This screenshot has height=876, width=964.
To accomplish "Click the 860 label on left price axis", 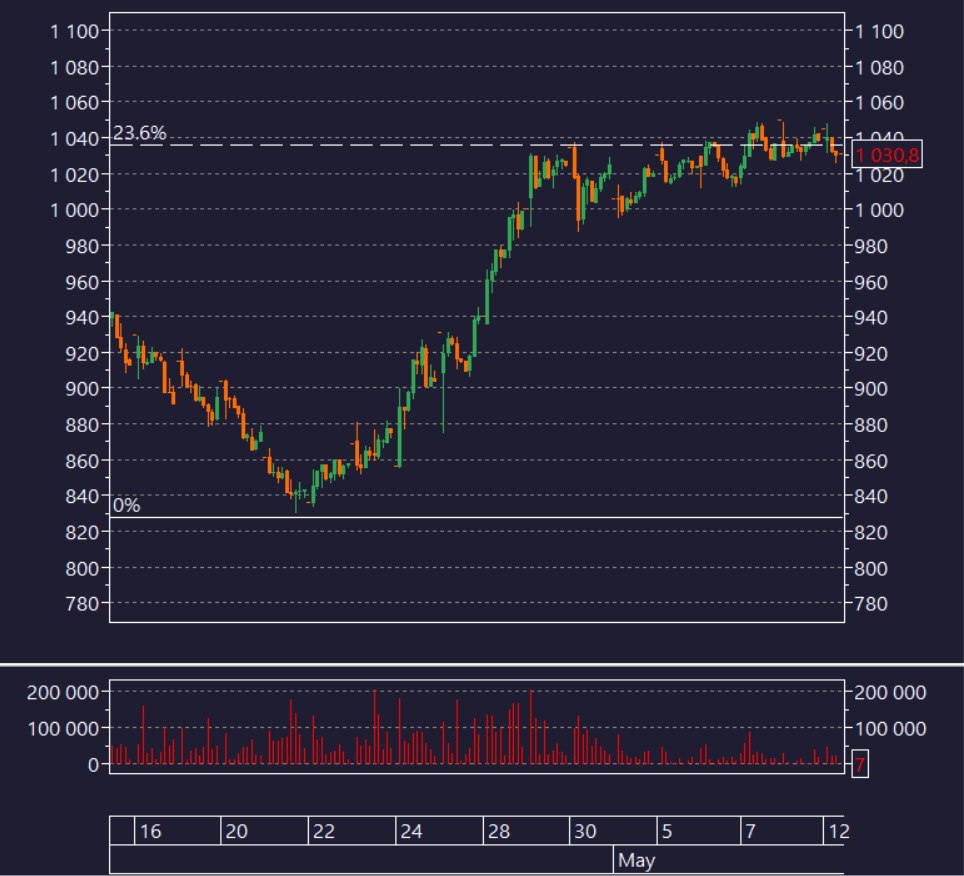I will pos(82,461).
